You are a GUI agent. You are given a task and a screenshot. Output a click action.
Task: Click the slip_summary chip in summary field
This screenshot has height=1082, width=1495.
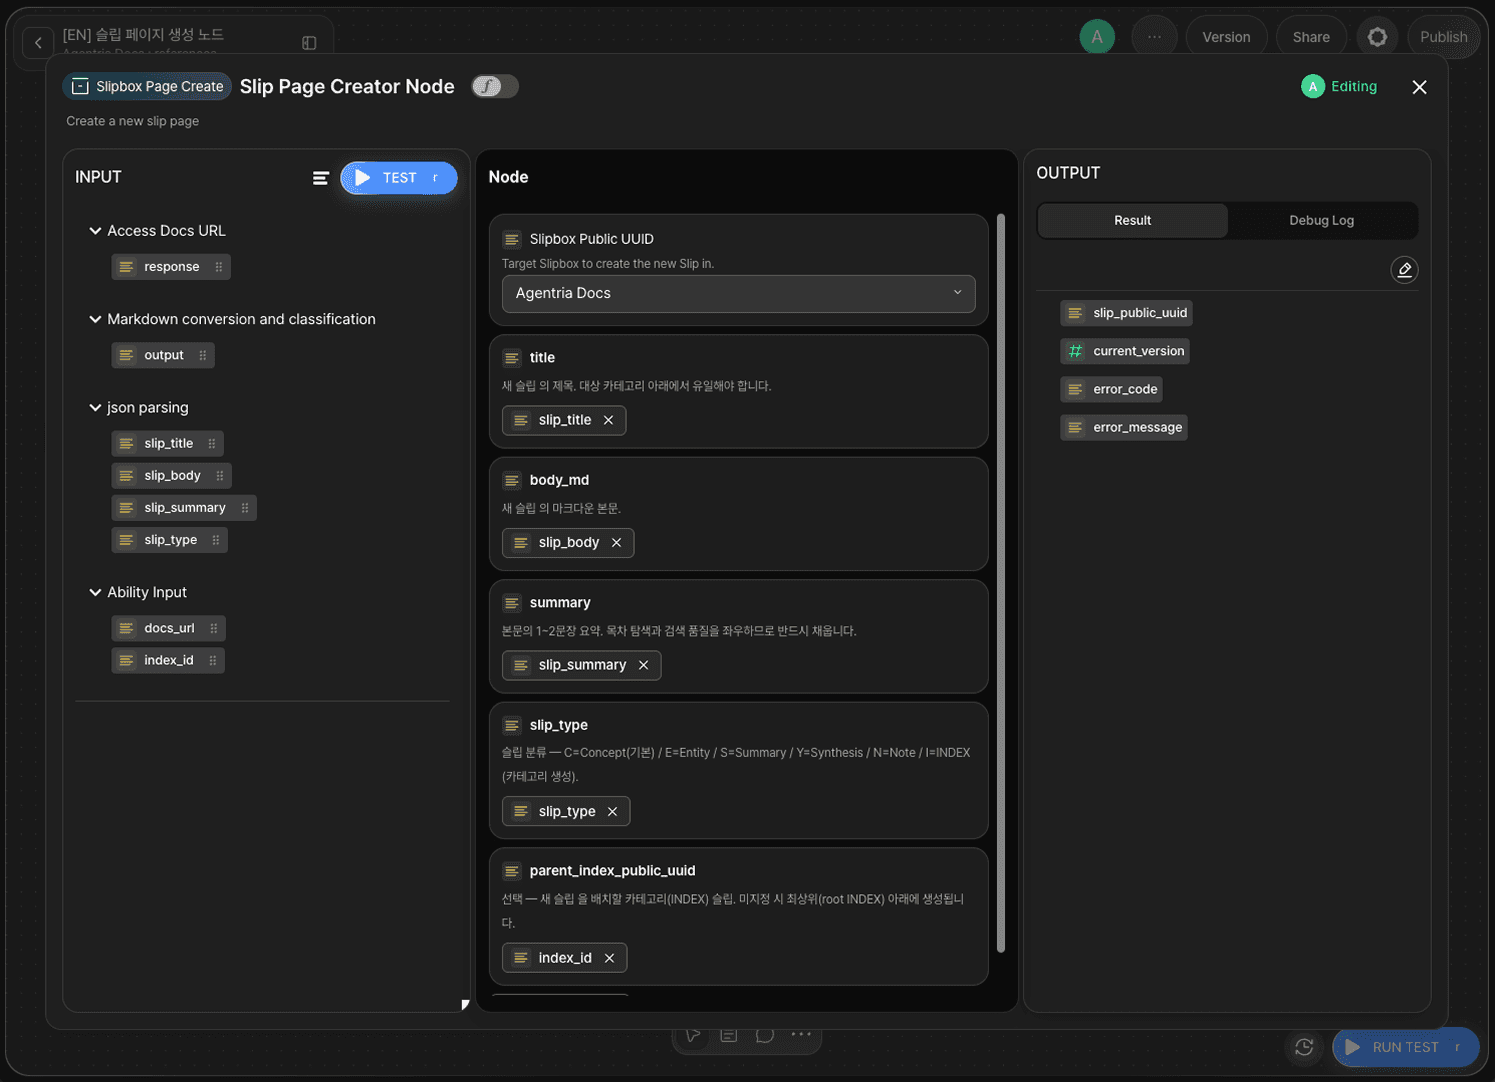pyautogui.click(x=581, y=665)
